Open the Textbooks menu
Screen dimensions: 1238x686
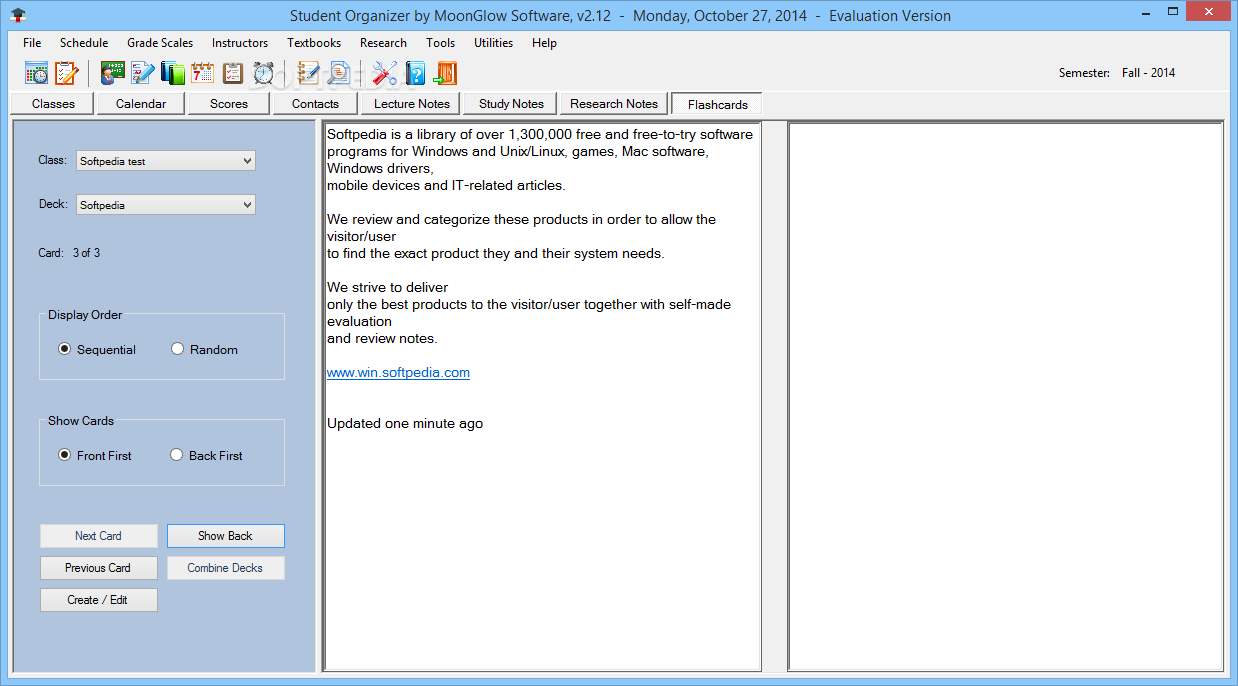(314, 43)
